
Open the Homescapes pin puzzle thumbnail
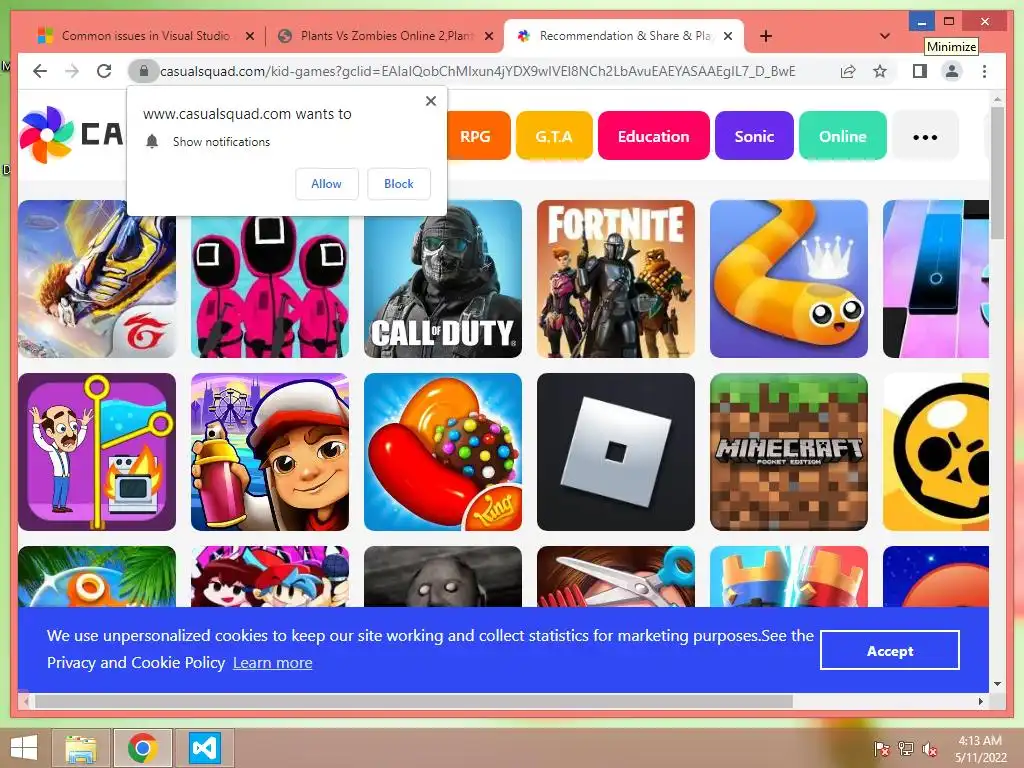tap(97, 452)
